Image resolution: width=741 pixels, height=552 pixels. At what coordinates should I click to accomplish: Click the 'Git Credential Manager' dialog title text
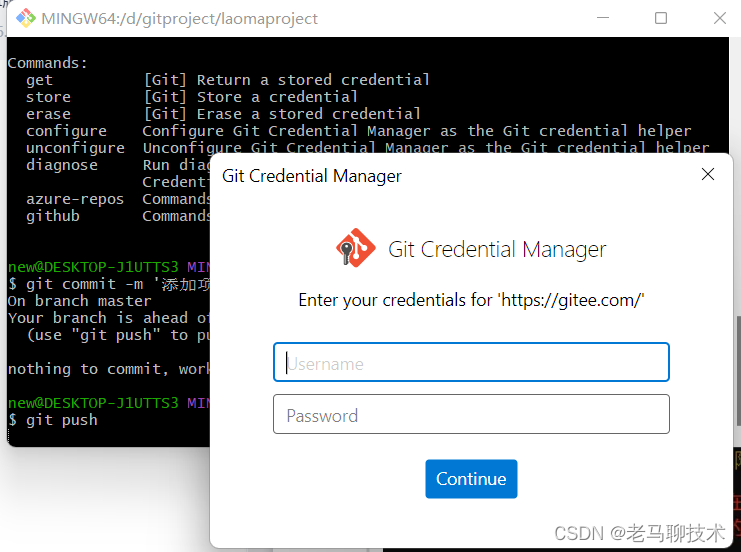point(312,176)
